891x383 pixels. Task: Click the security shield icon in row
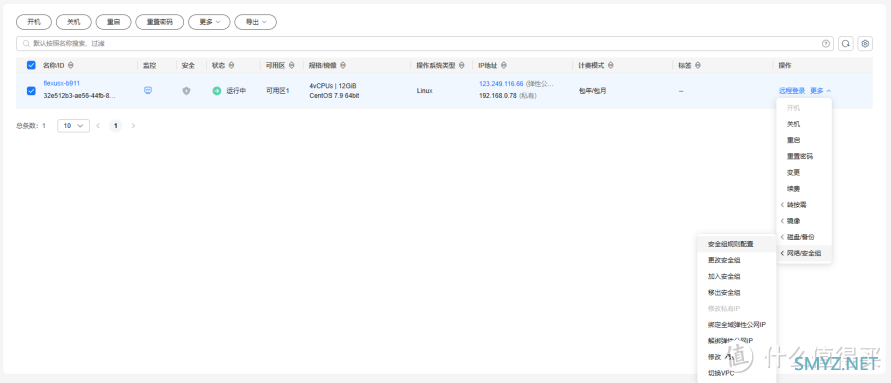tap(186, 91)
